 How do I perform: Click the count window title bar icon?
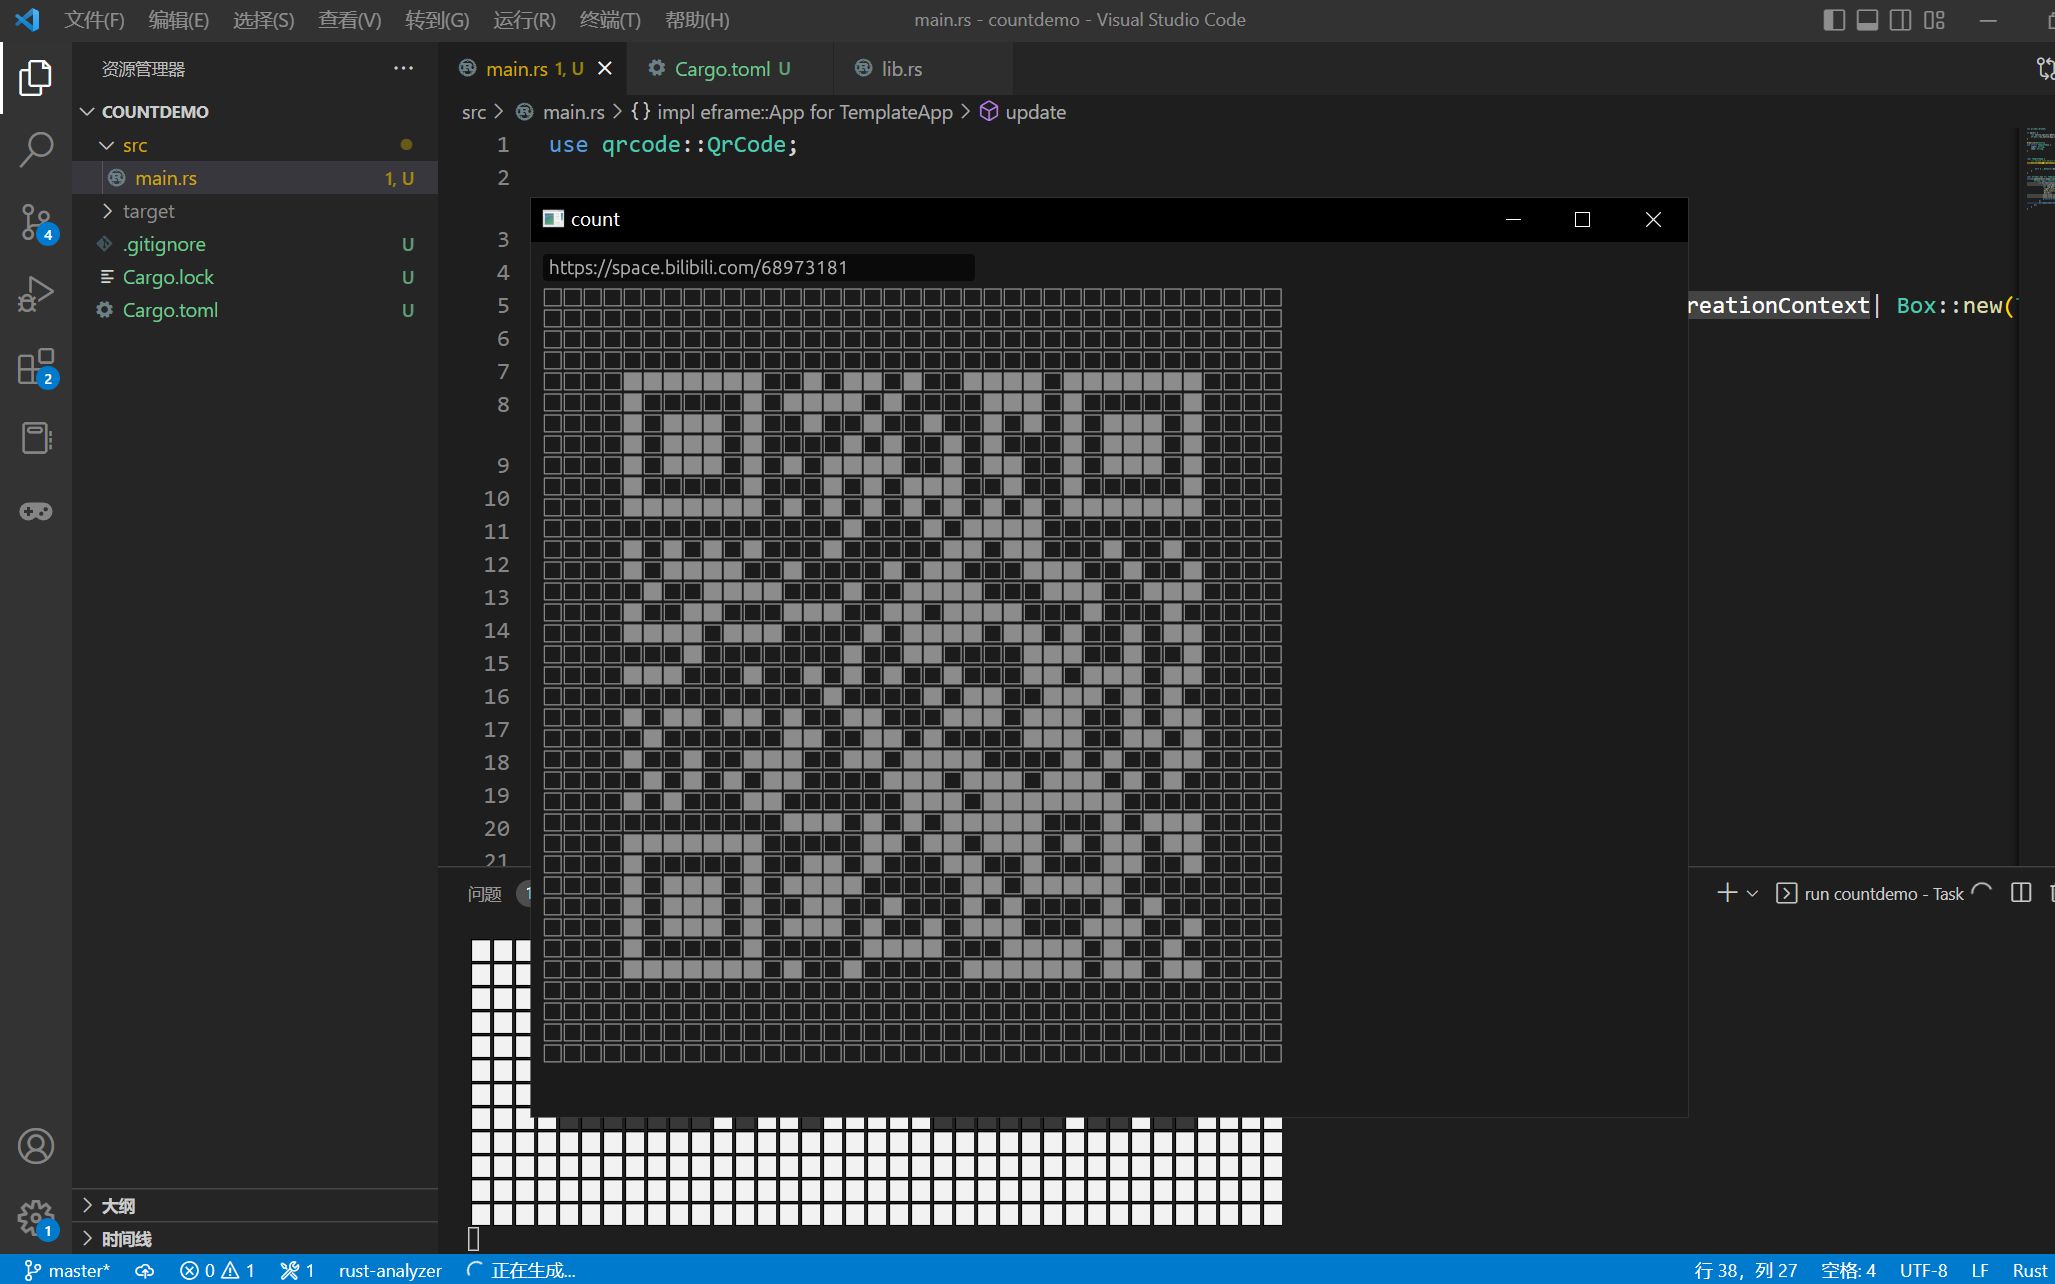point(553,219)
